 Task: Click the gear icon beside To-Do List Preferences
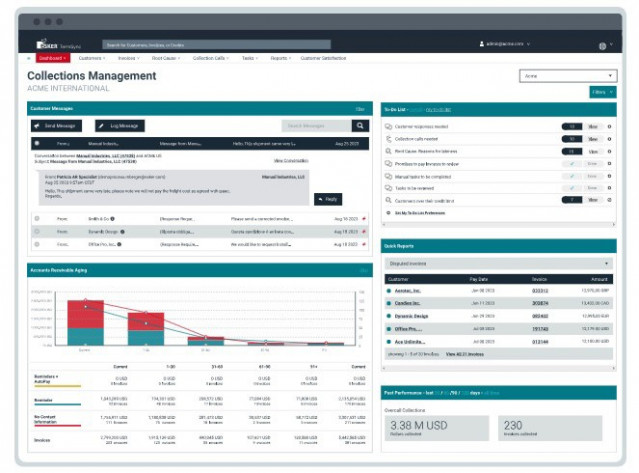388,213
